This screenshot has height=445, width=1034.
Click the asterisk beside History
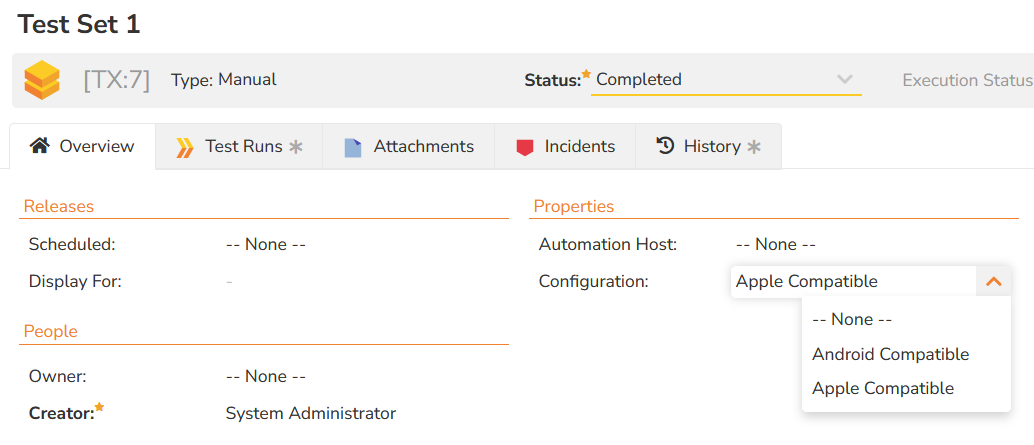[754, 147]
